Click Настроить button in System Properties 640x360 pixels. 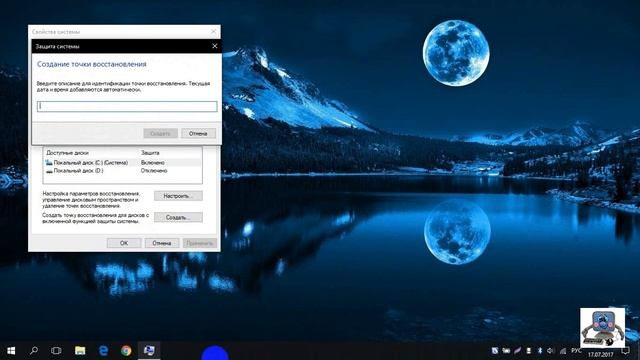(x=178, y=196)
